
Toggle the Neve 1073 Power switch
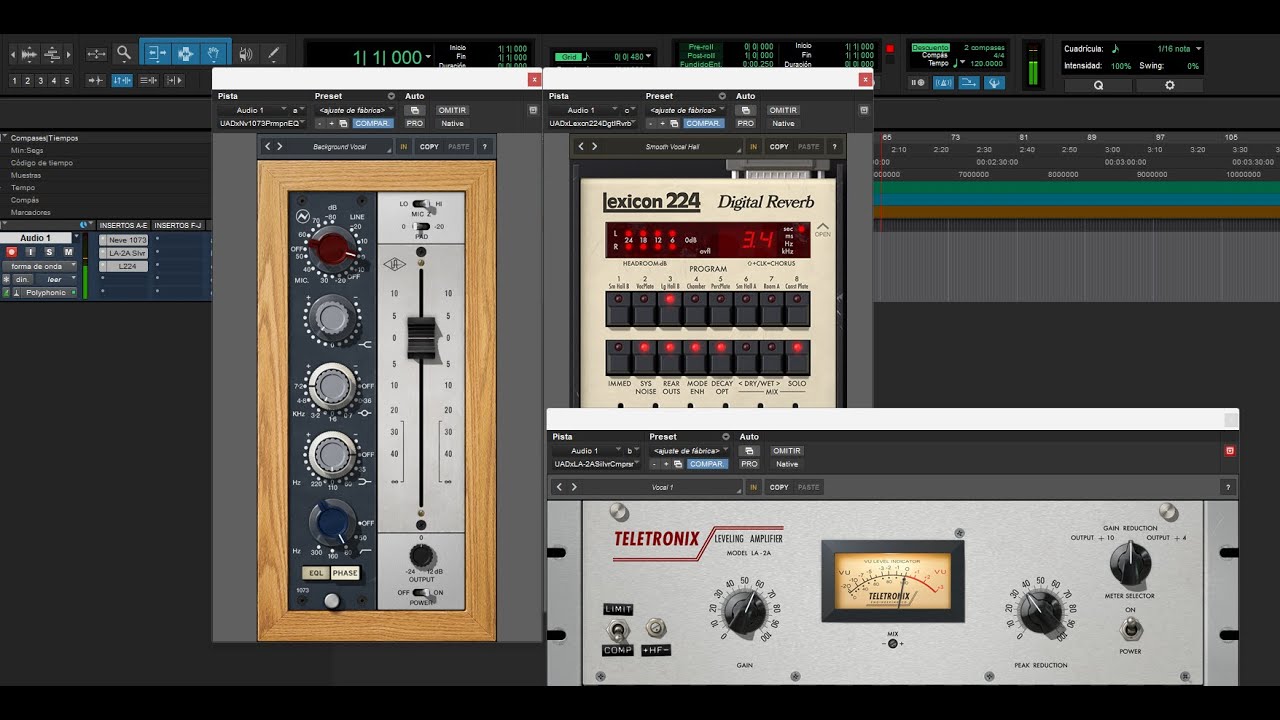422,592
